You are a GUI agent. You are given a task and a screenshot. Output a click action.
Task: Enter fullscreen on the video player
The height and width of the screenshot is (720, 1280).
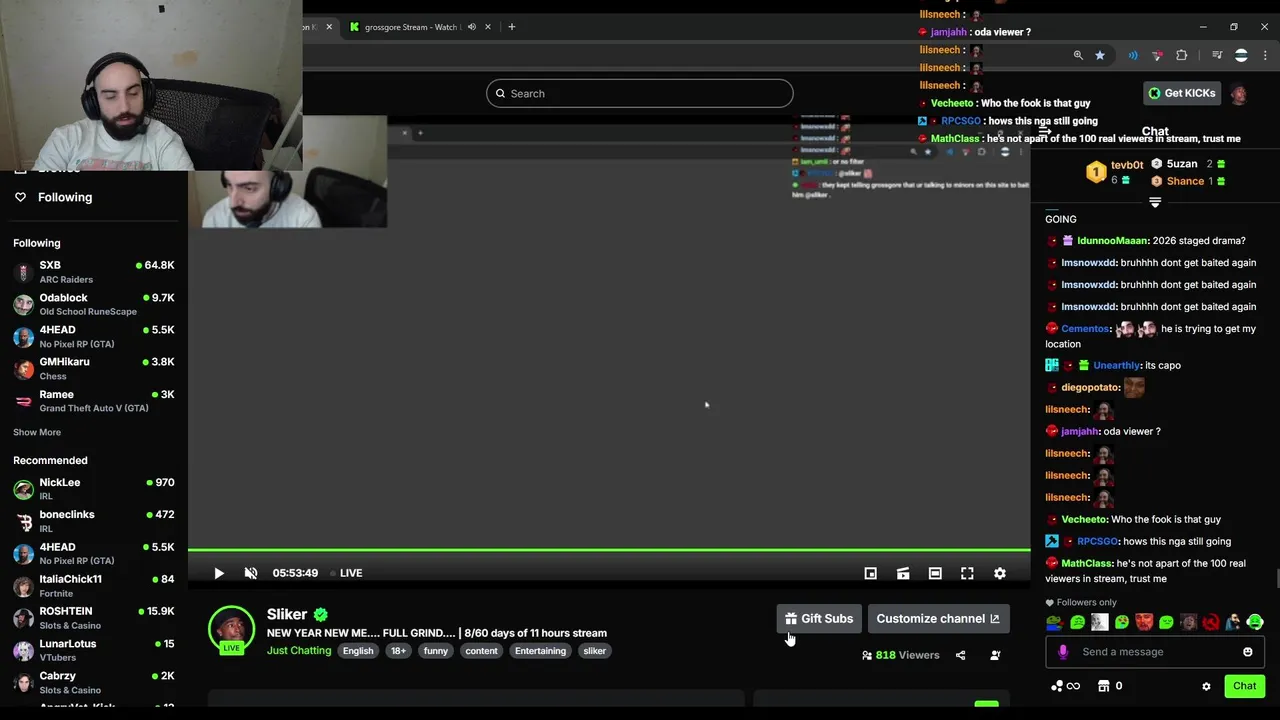[x=967, y=573]
